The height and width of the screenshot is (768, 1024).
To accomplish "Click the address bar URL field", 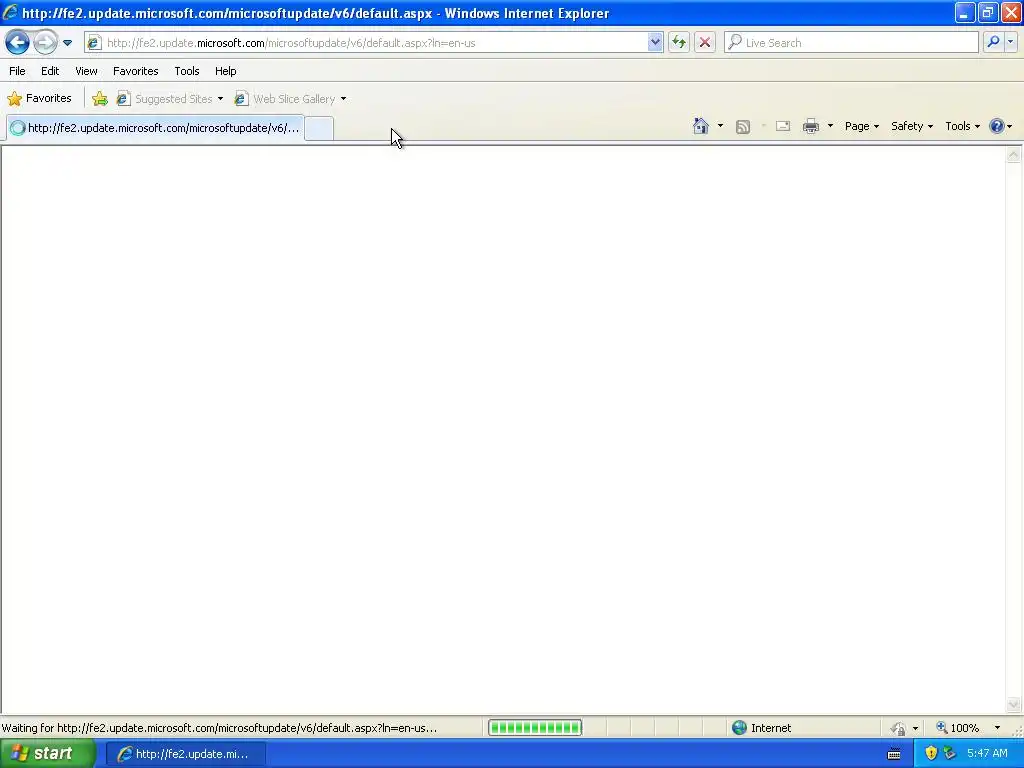I will pos(376,43).
